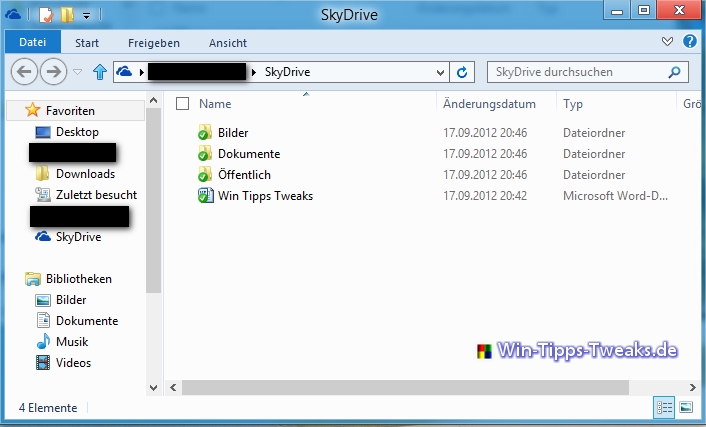This screenshot has height=427, width=706.
Task: Go forward with the Forward arrow button
Action: click(x=53, y=72)
